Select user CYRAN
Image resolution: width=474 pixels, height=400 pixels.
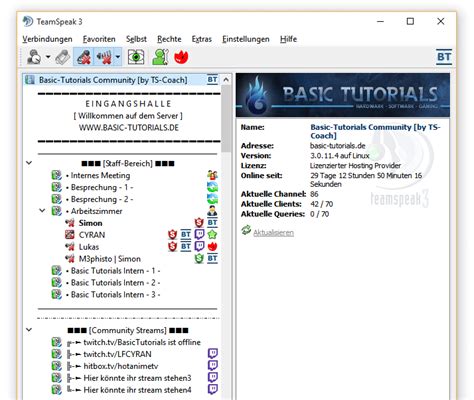pos(92,235)
